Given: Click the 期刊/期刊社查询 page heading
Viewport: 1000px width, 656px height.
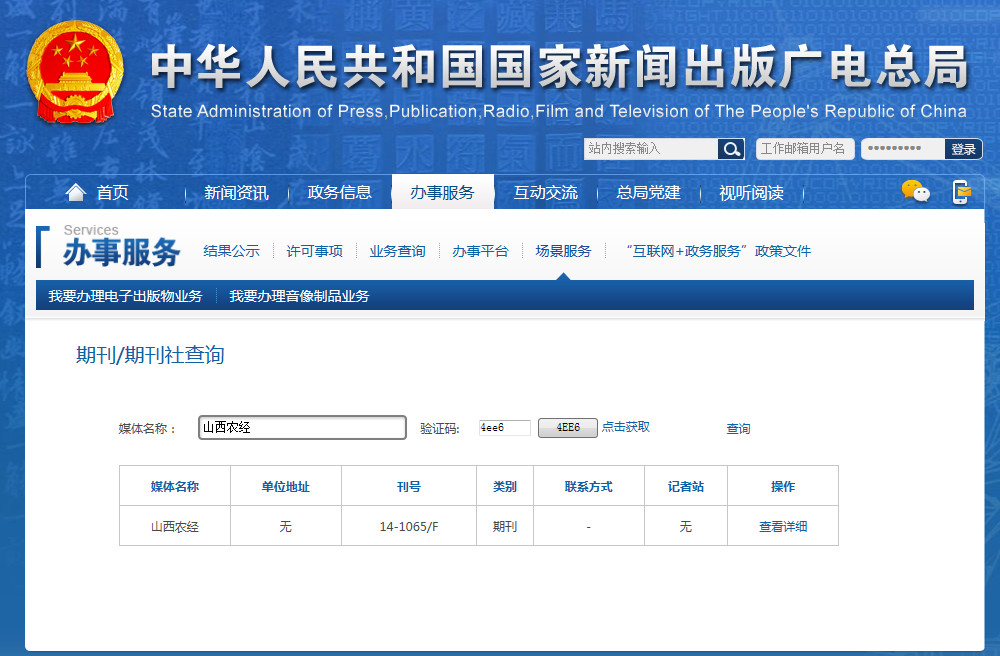Looking at the screenshot, I should tap(151, 355).
